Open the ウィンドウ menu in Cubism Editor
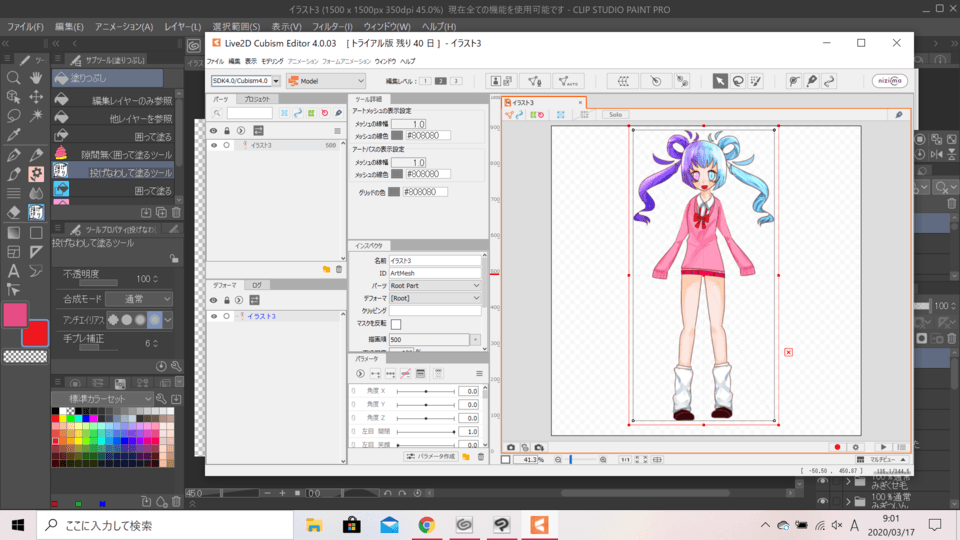 385,61
